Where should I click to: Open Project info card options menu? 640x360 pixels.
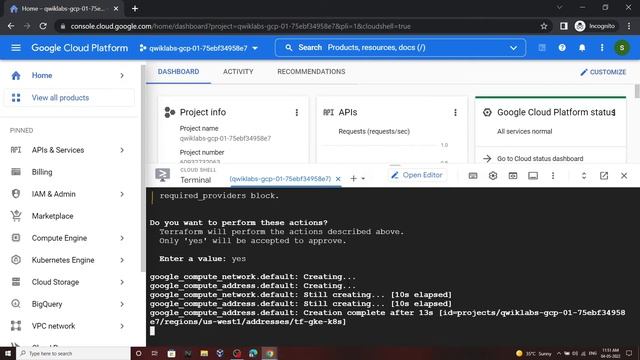297,112
